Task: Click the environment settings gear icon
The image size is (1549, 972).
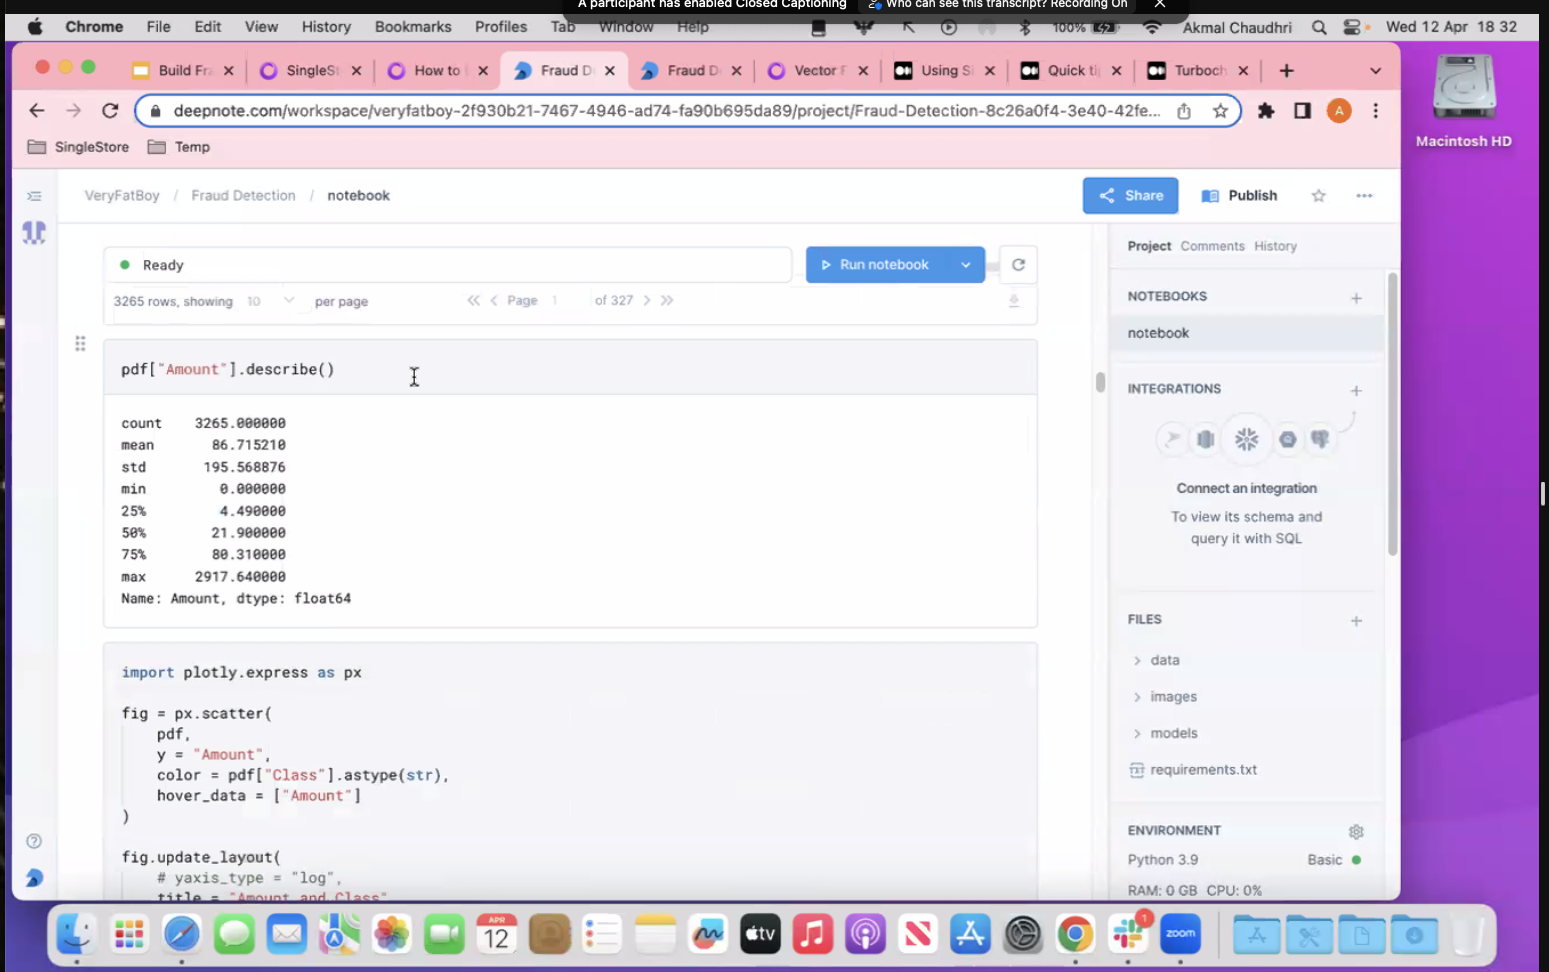Action: point(1356,831)
